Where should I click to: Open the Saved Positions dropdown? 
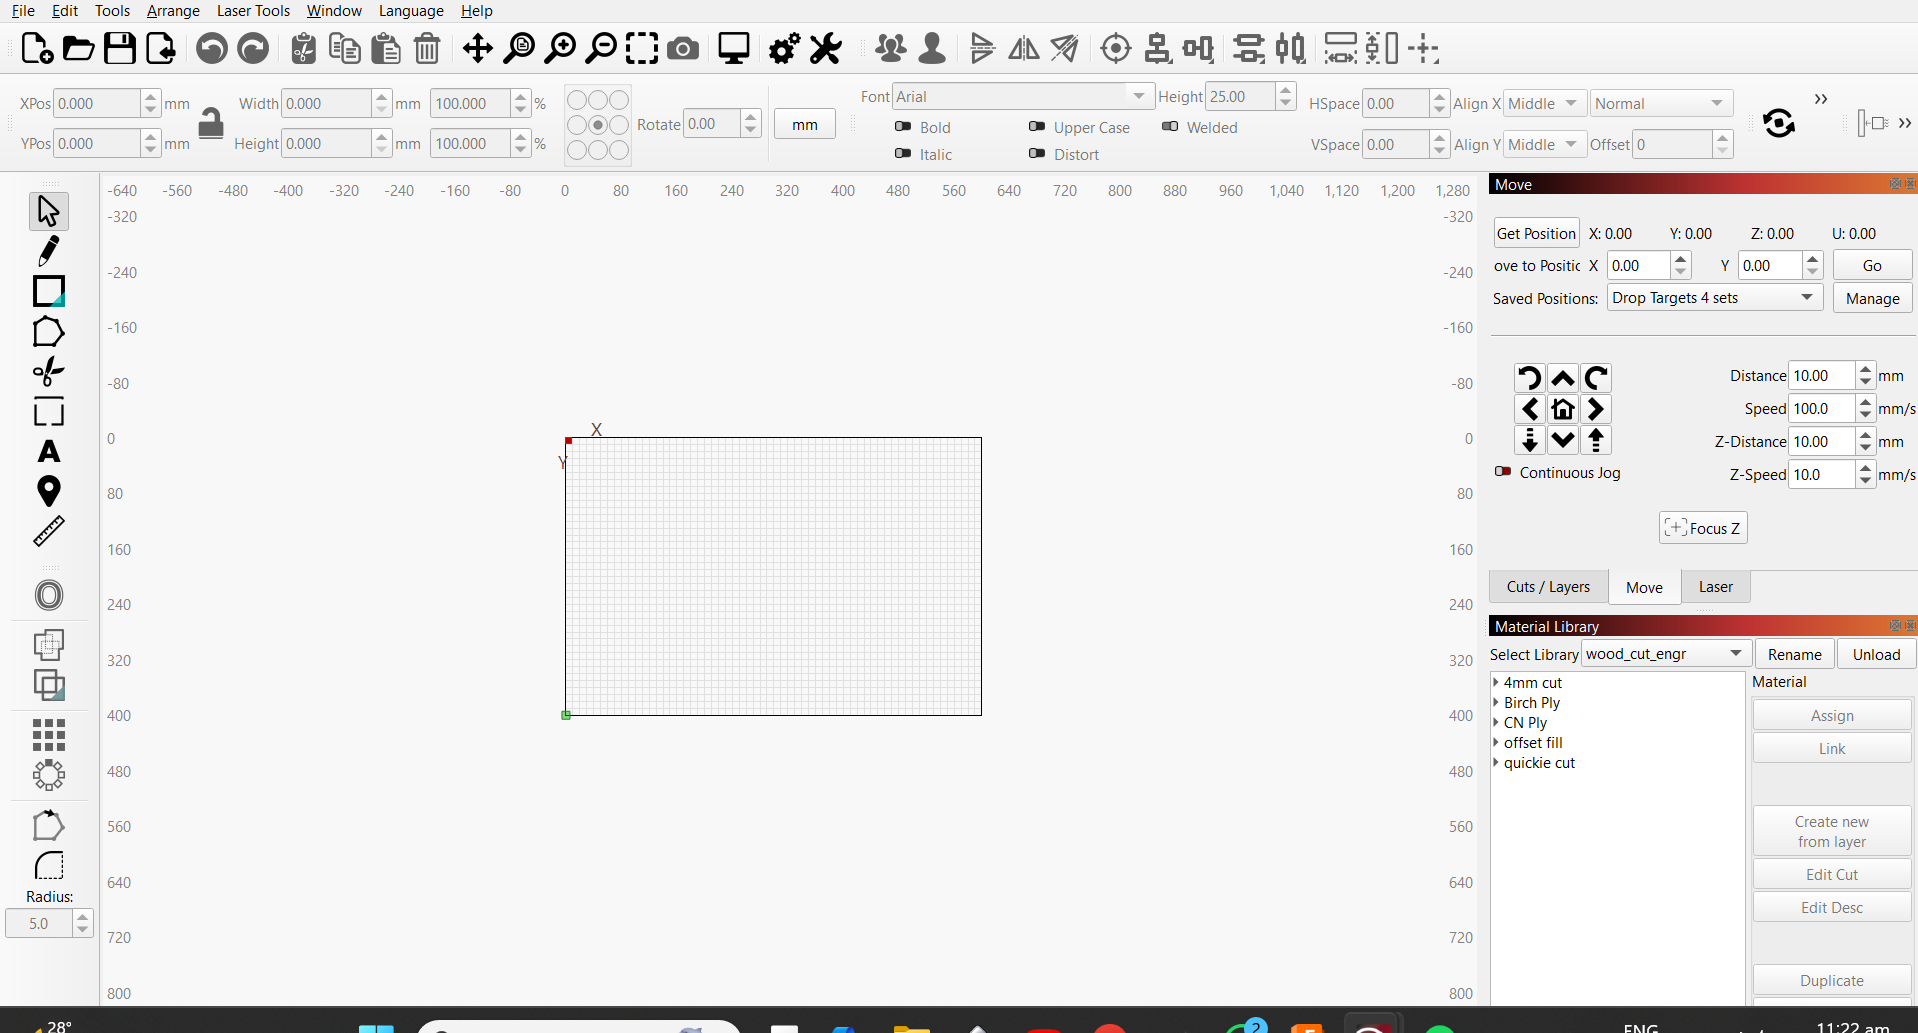[x=1714, y=298]
